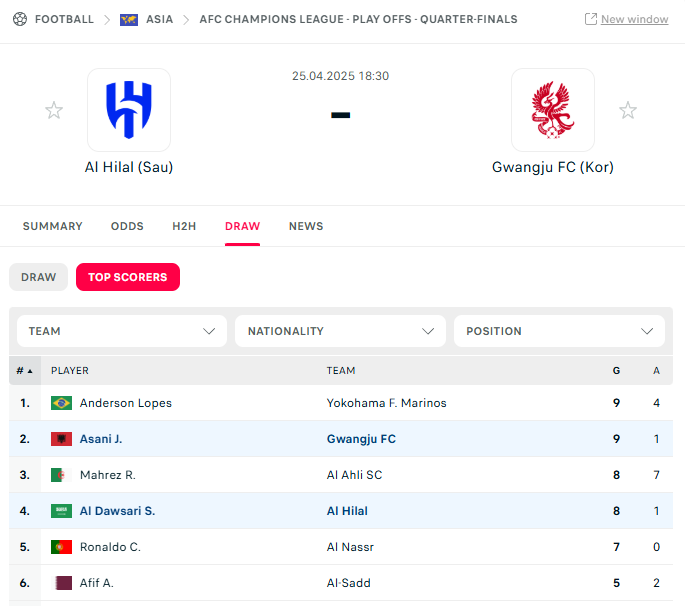Open AFC Champions League breadcrumb link
The height and width of the screenshot is (606, 685).
pyautogui.click(x=358, y=19)
